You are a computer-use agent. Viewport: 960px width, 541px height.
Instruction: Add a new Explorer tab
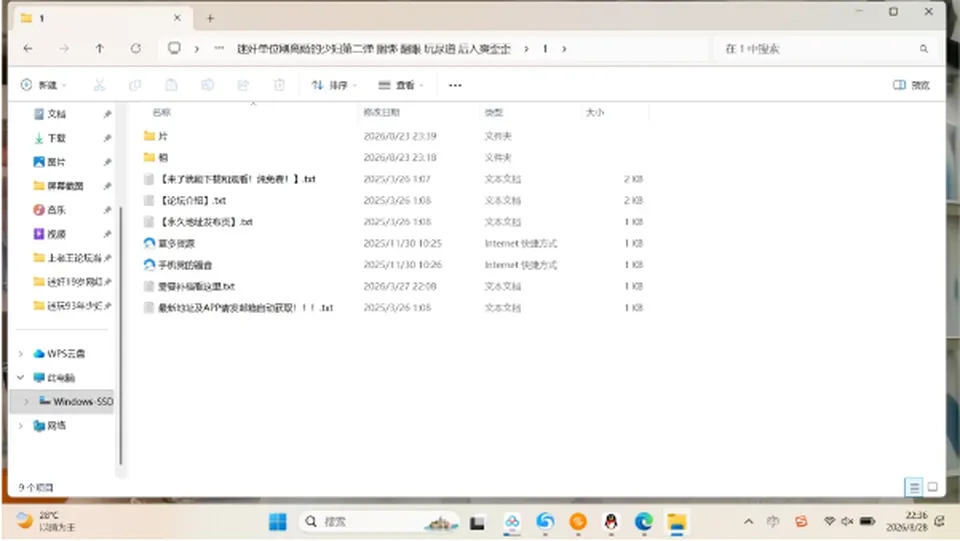(210, 18)
